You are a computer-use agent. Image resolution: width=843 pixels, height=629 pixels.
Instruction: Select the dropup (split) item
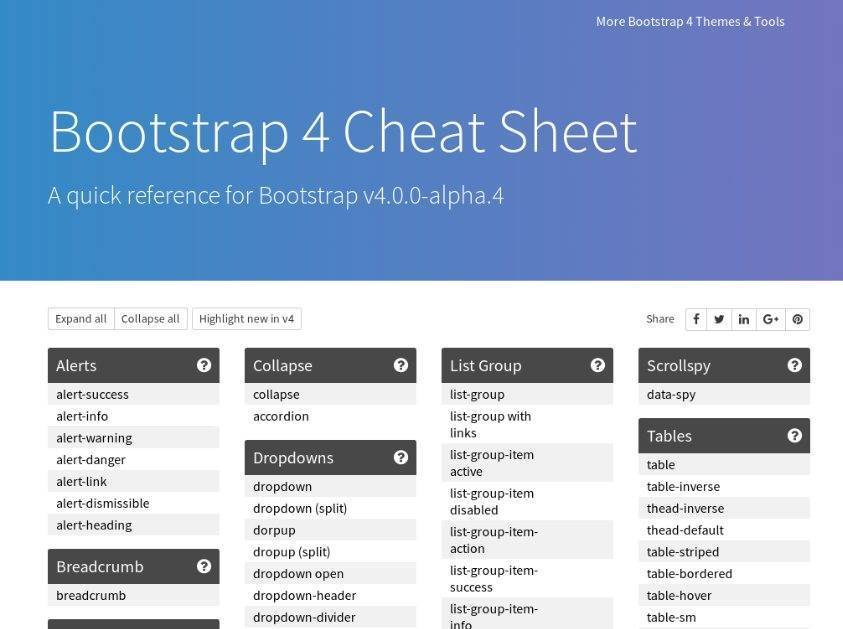[330, 552]
